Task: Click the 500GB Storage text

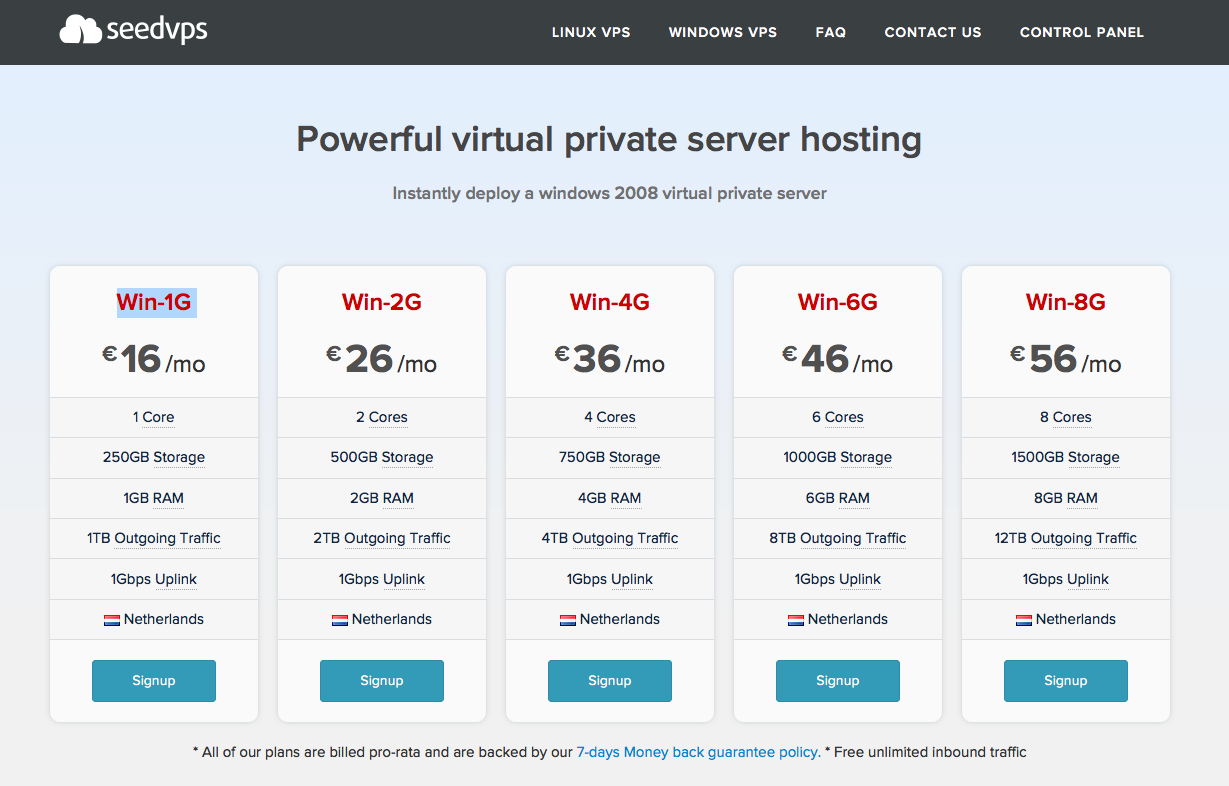Action: coord(382,458)
